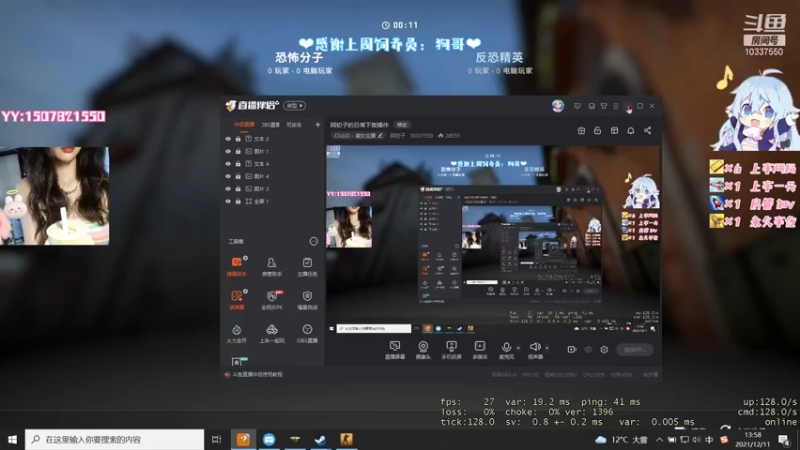Open the Steam icon on the taskbar
This screenshot has height=450, width=800.
(320, 439)
